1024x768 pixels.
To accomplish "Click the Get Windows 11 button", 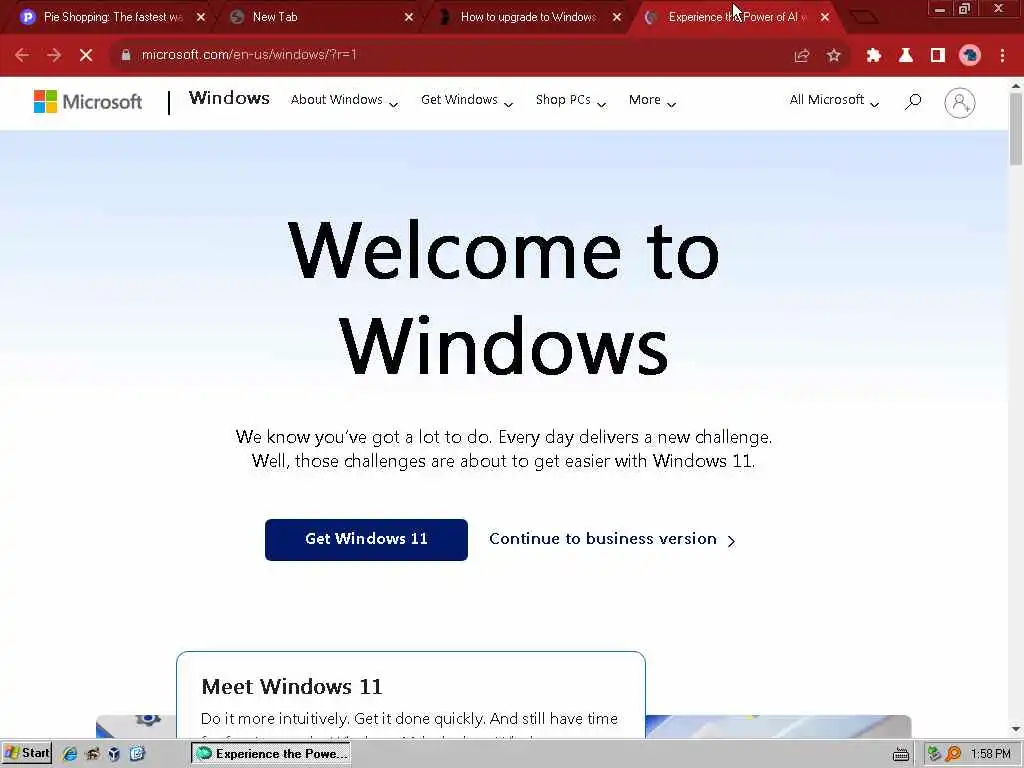I will click(x=366, y=539).
